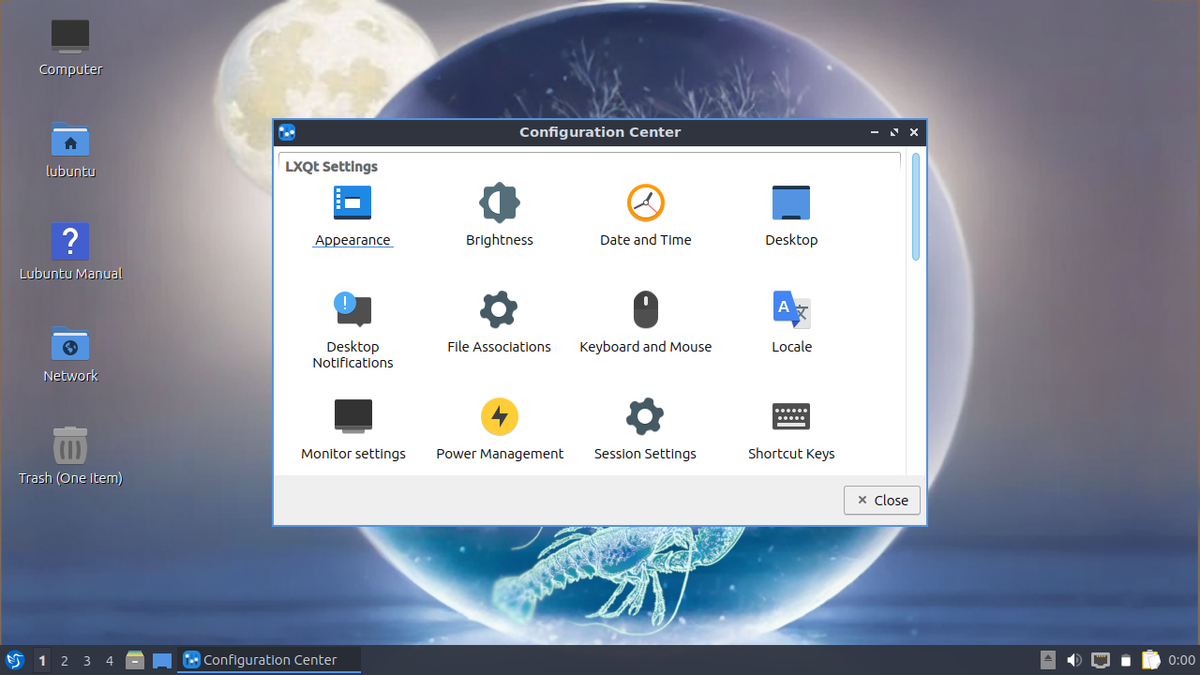The height and width of the screenshot is (675, 1200).
Task: Switch to workspace 2
Action: click(x=64, y=660)
